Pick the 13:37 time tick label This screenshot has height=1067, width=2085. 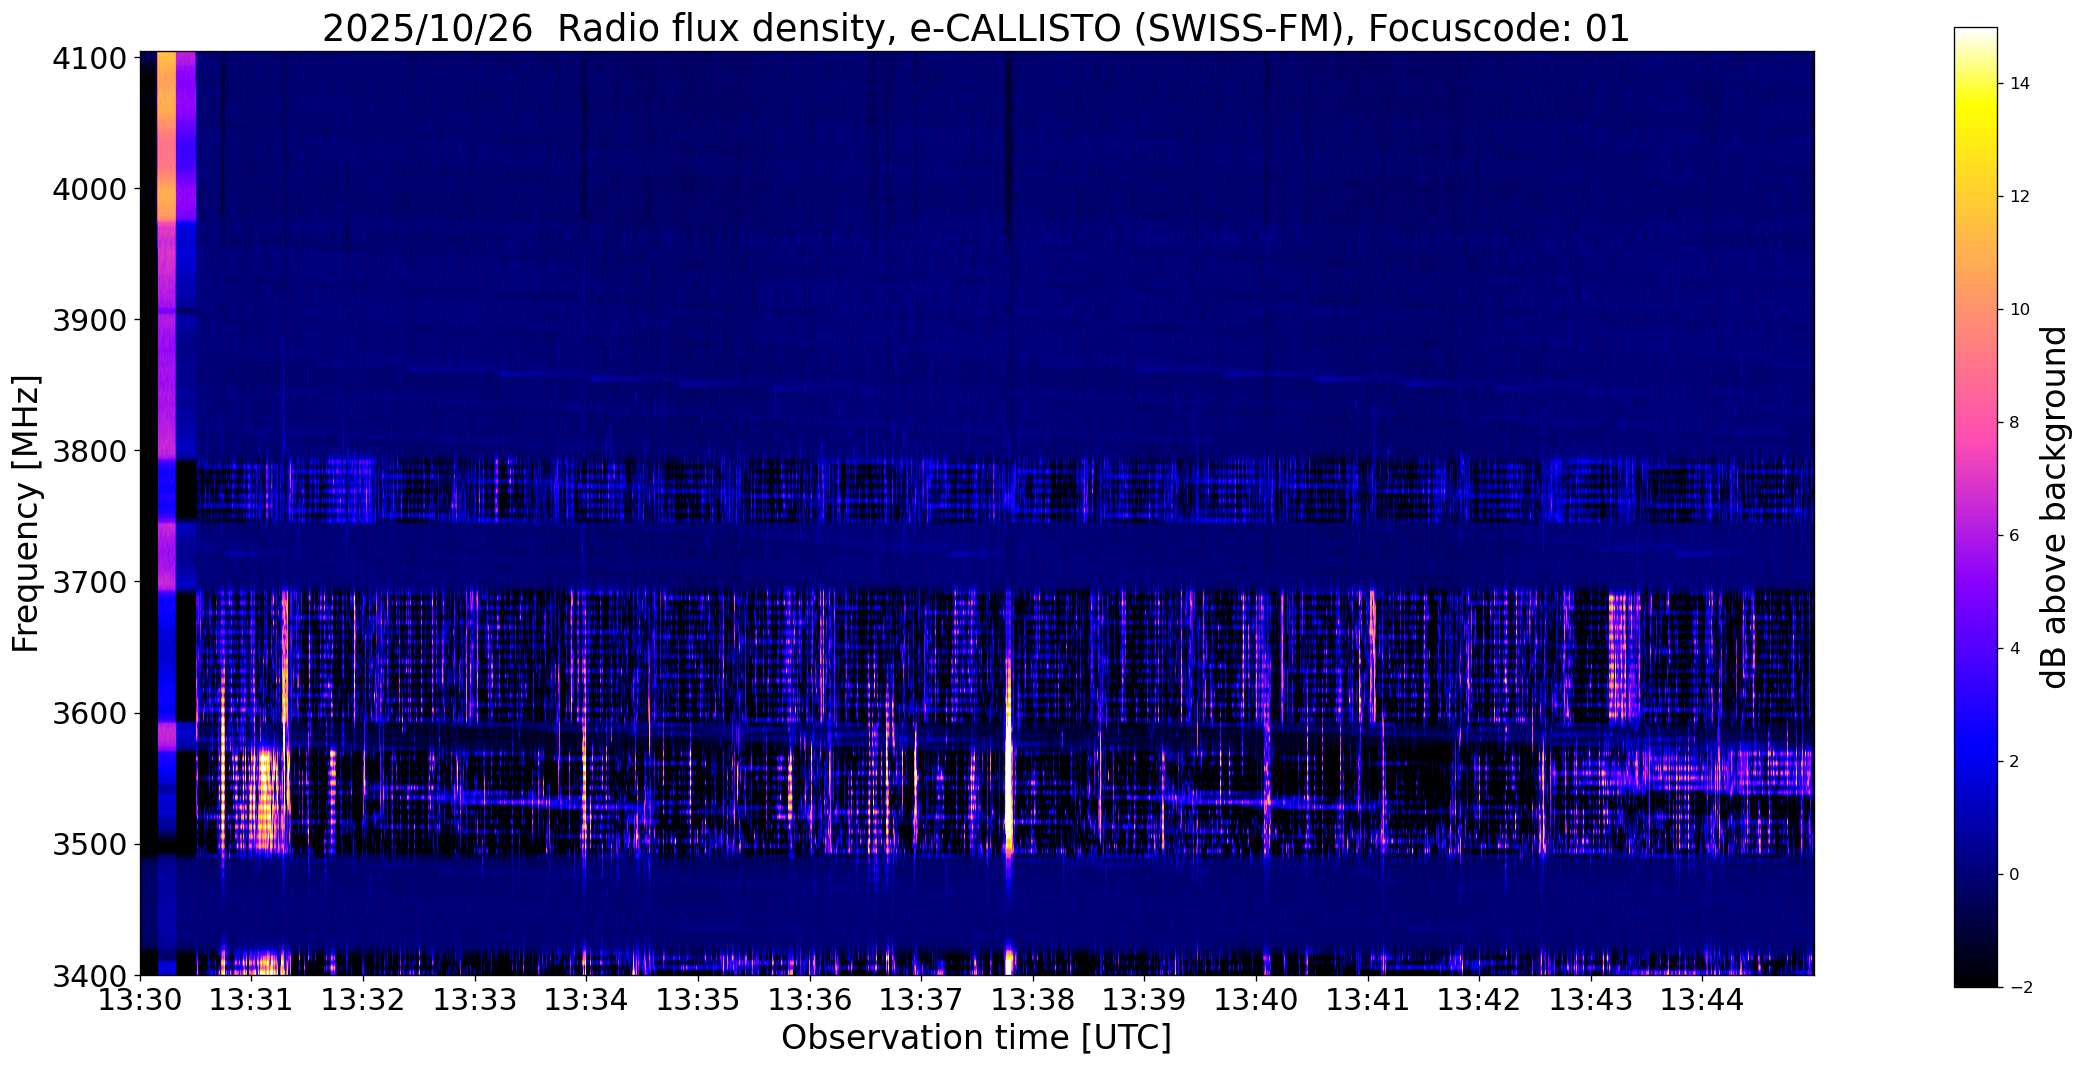coord(921,1000)
